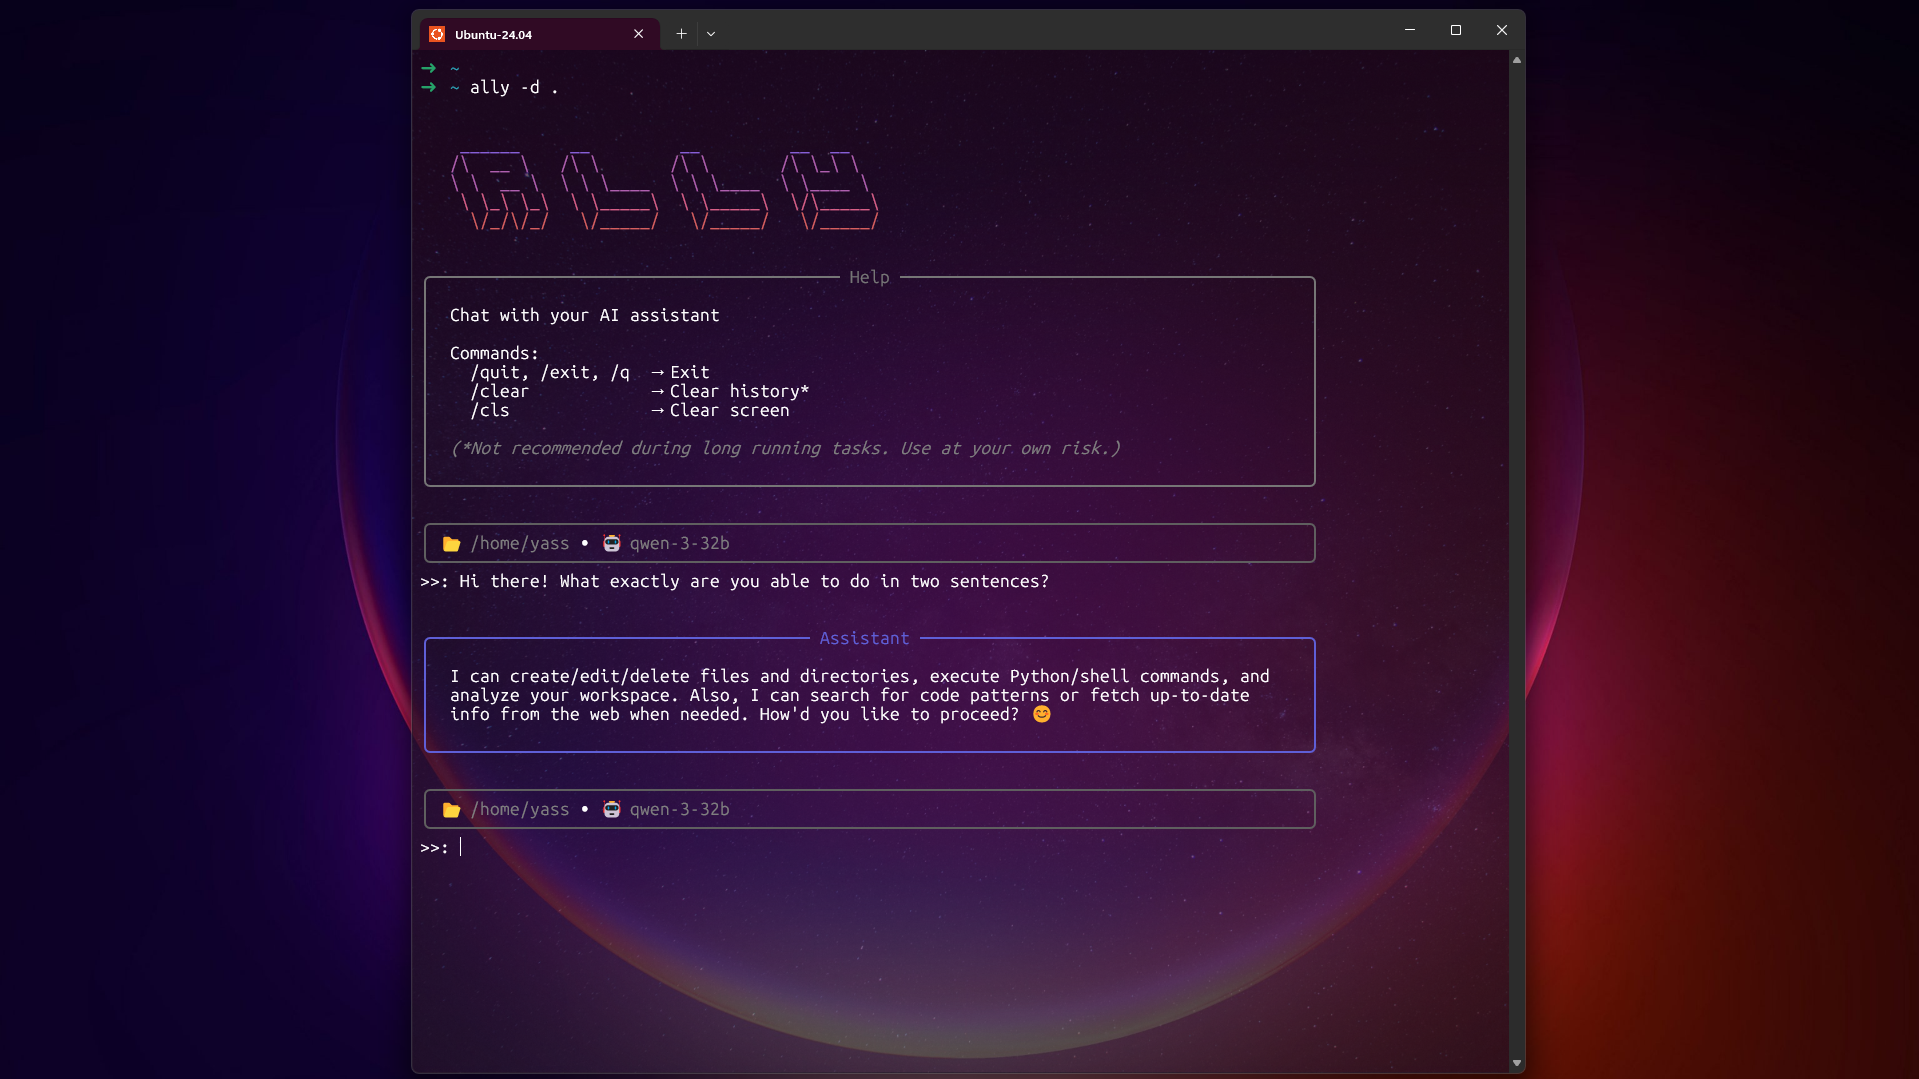
Task: Click the 'Hi there!' user message
Action: tap(754, 581)
